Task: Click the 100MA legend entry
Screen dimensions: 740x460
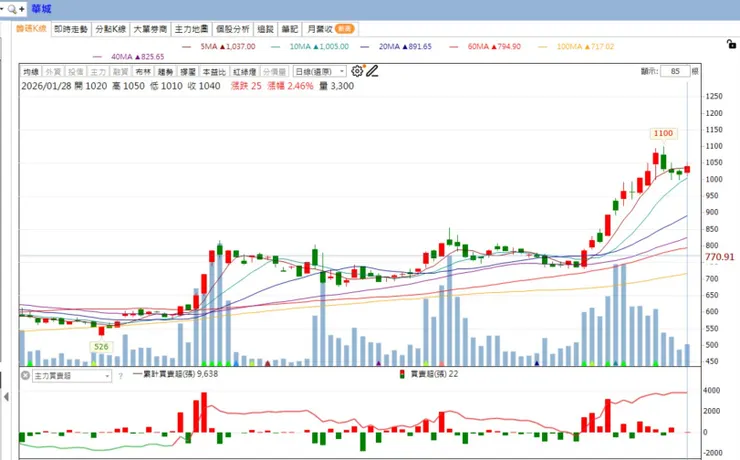Action: (x=576, y=47)
